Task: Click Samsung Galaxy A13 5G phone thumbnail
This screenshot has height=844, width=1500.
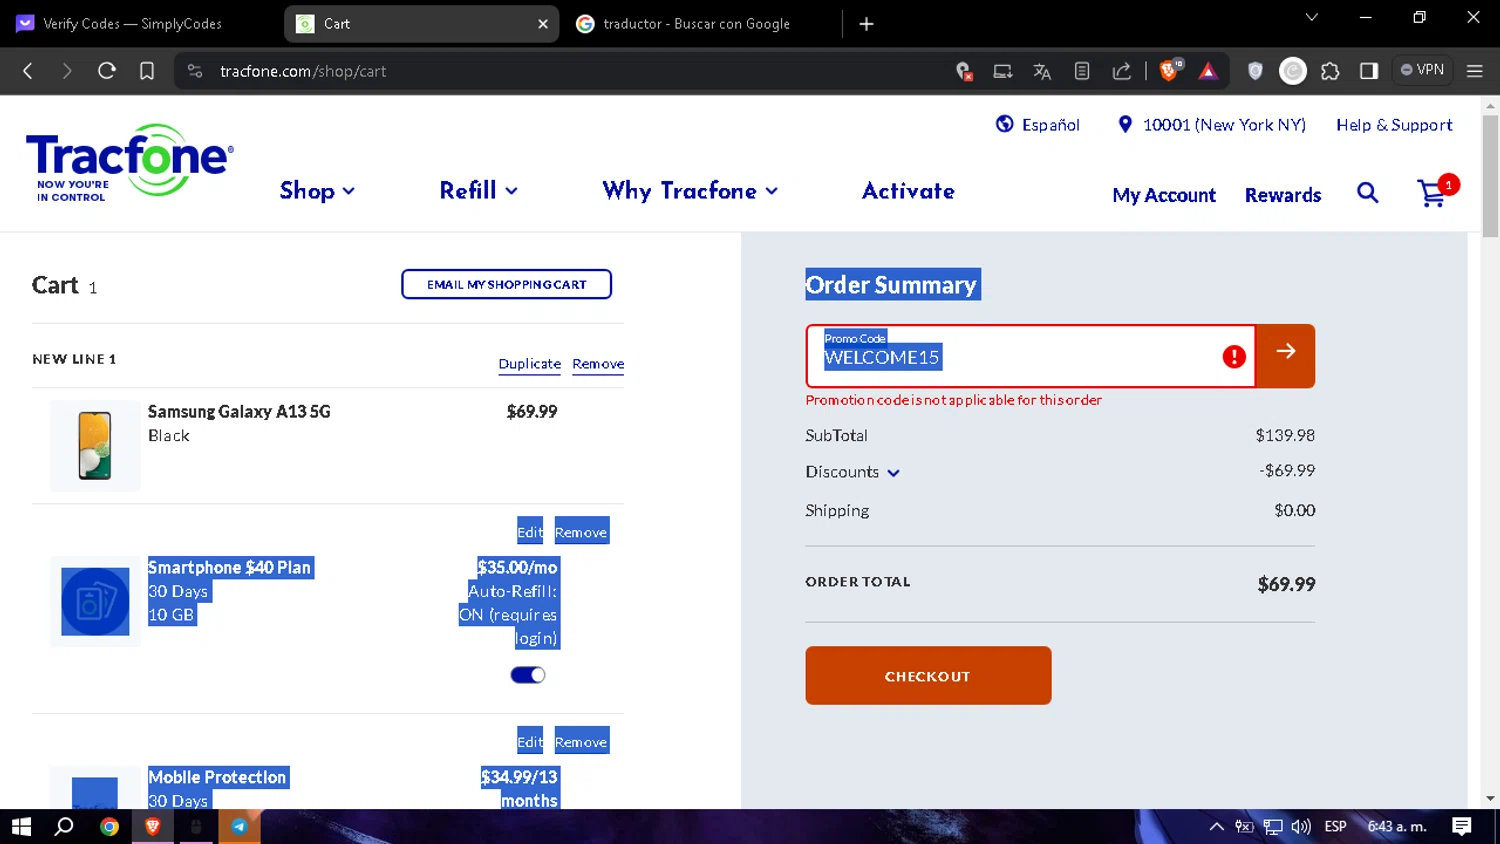Action: (x=95, y=446)
